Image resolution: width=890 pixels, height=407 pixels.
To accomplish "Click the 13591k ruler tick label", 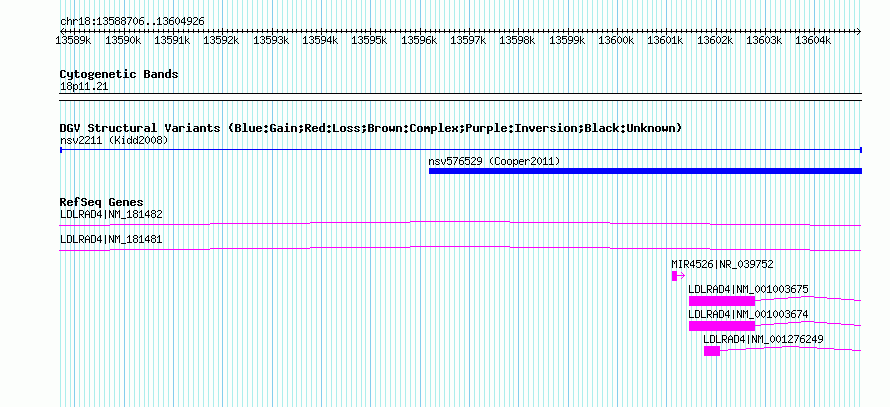I will [172, 40].
